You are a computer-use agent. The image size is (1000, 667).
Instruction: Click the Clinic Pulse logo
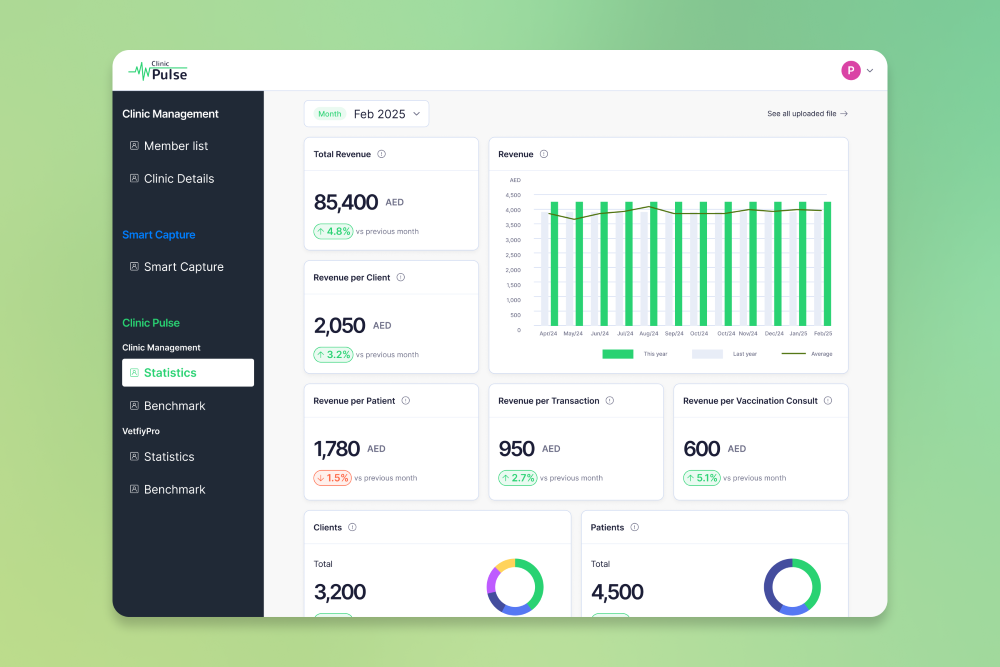coord(158,71)
